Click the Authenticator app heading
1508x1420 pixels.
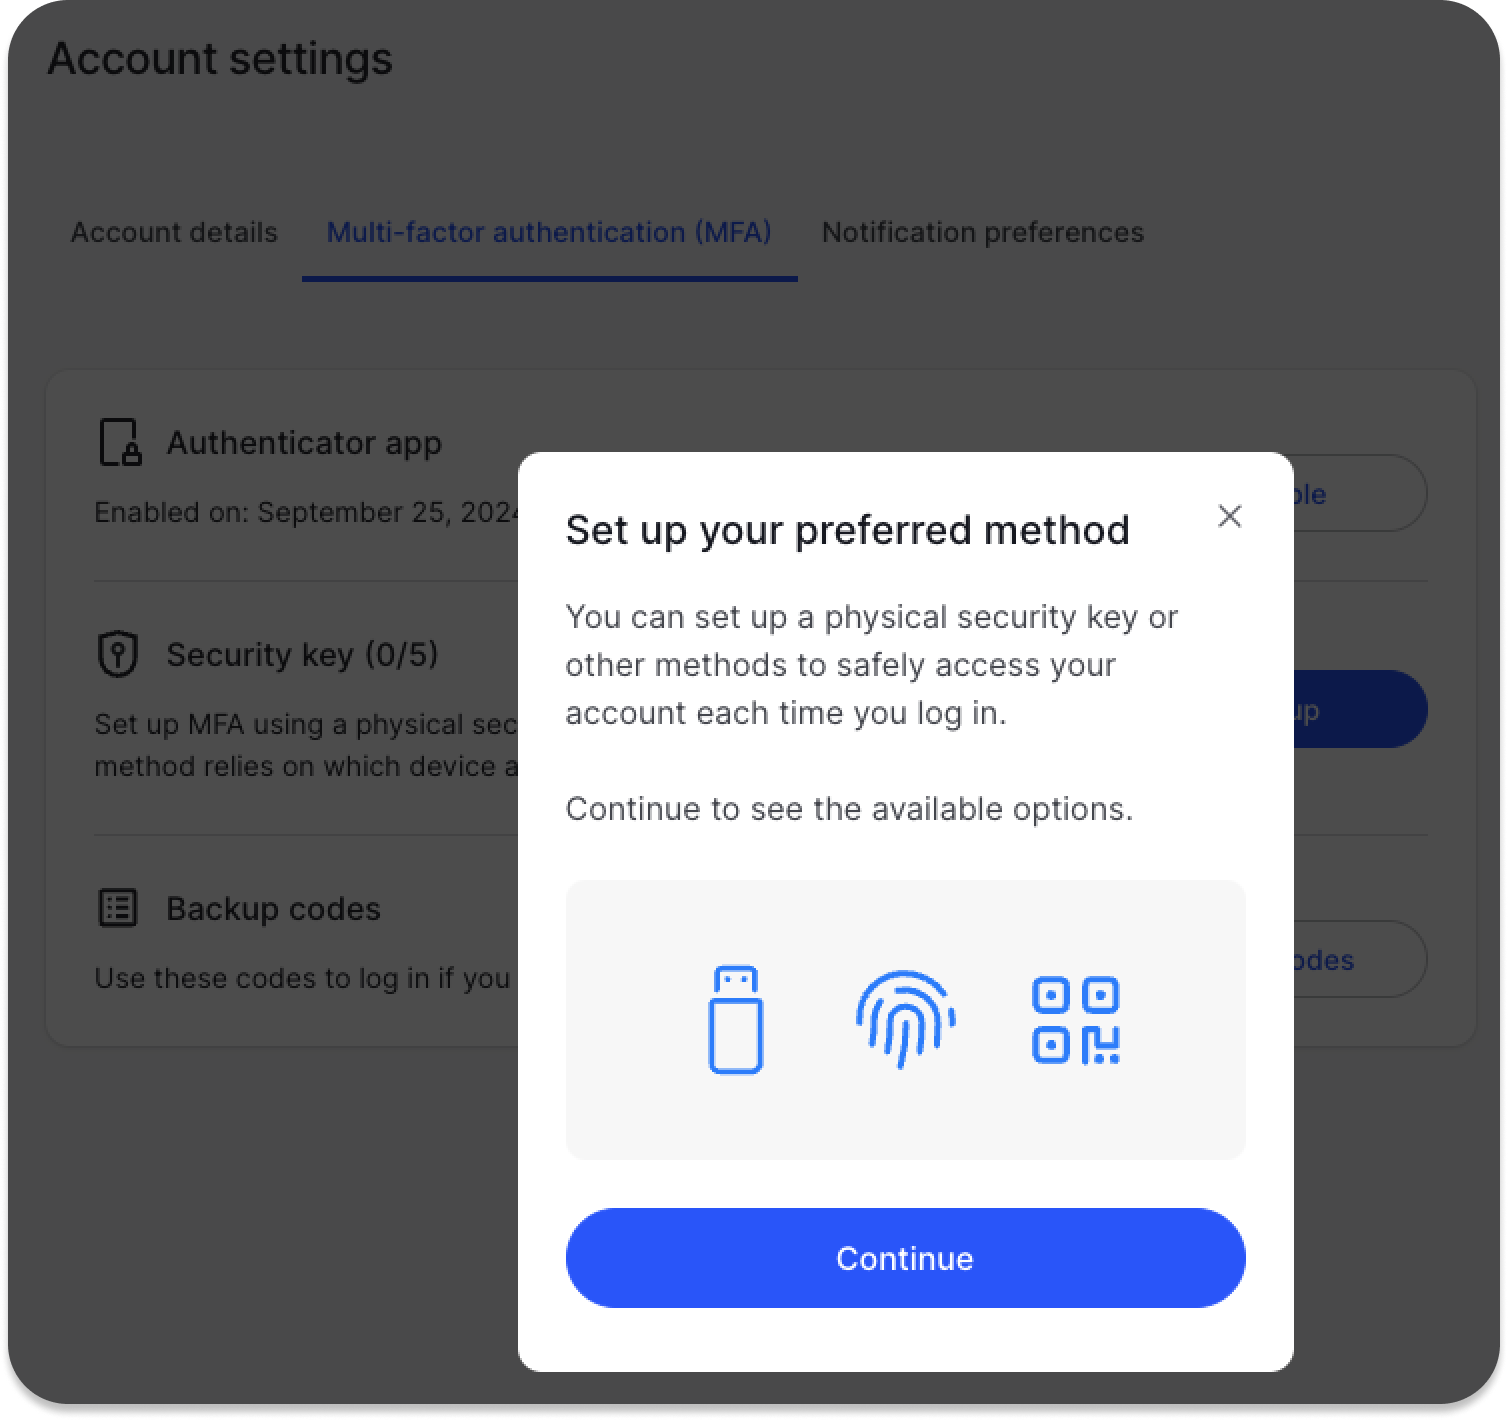pyautogui.click(x=304, y=443)
